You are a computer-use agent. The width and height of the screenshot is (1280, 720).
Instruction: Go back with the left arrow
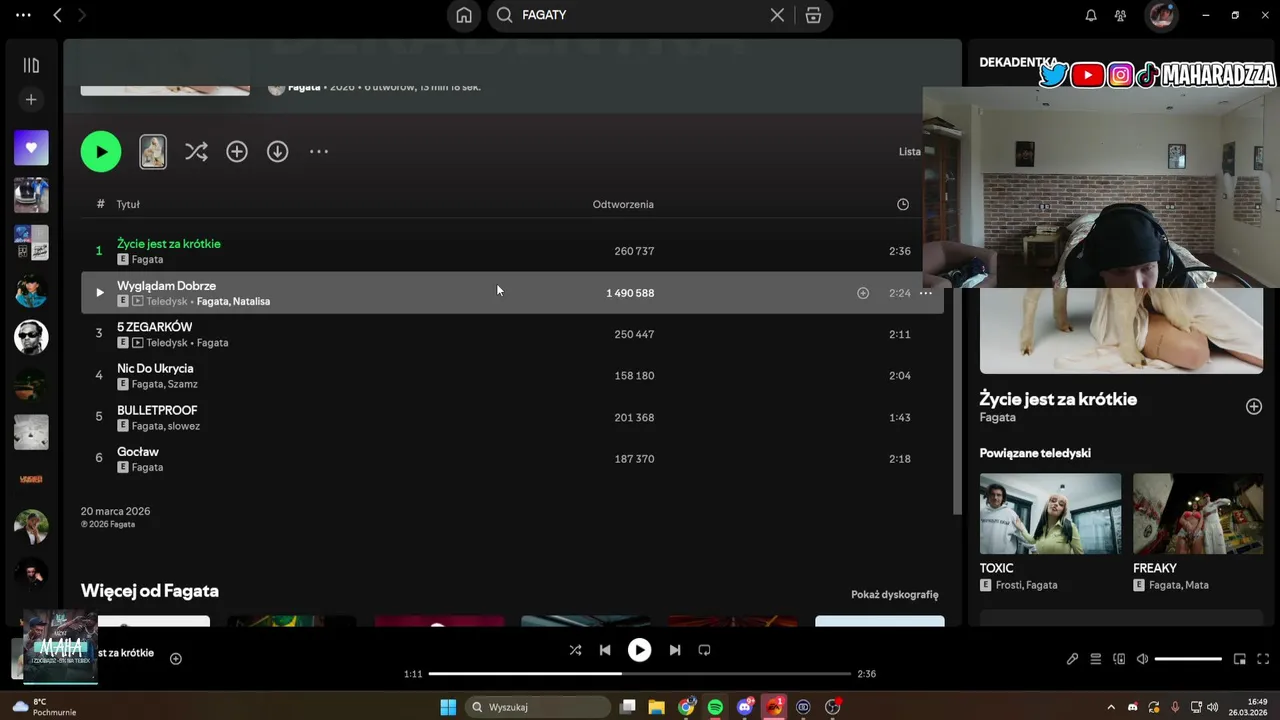point(57,15)
